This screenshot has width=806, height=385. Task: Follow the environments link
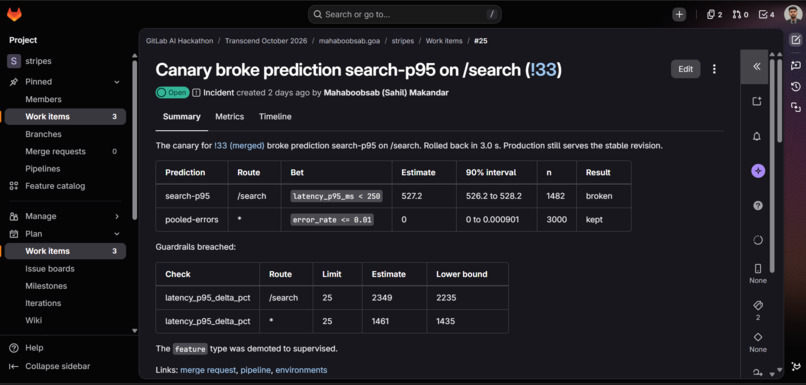point(301,370)
